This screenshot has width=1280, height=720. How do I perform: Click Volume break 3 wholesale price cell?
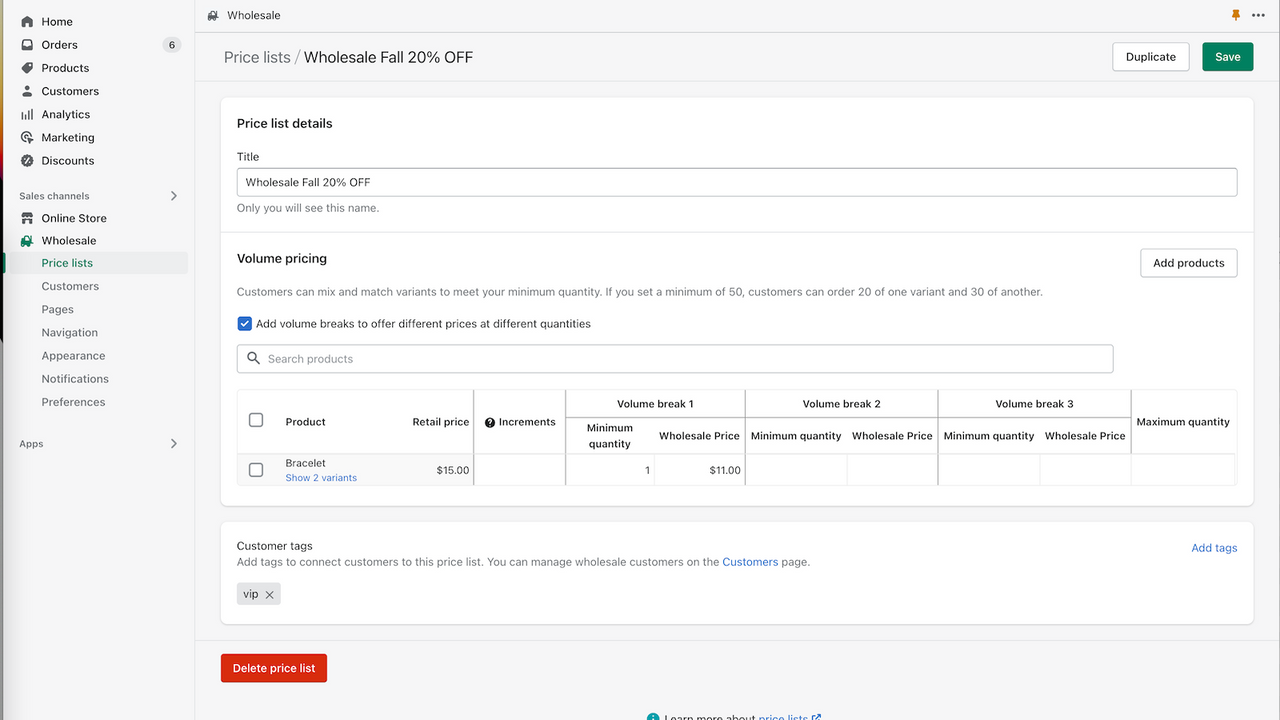(1085, 470)
